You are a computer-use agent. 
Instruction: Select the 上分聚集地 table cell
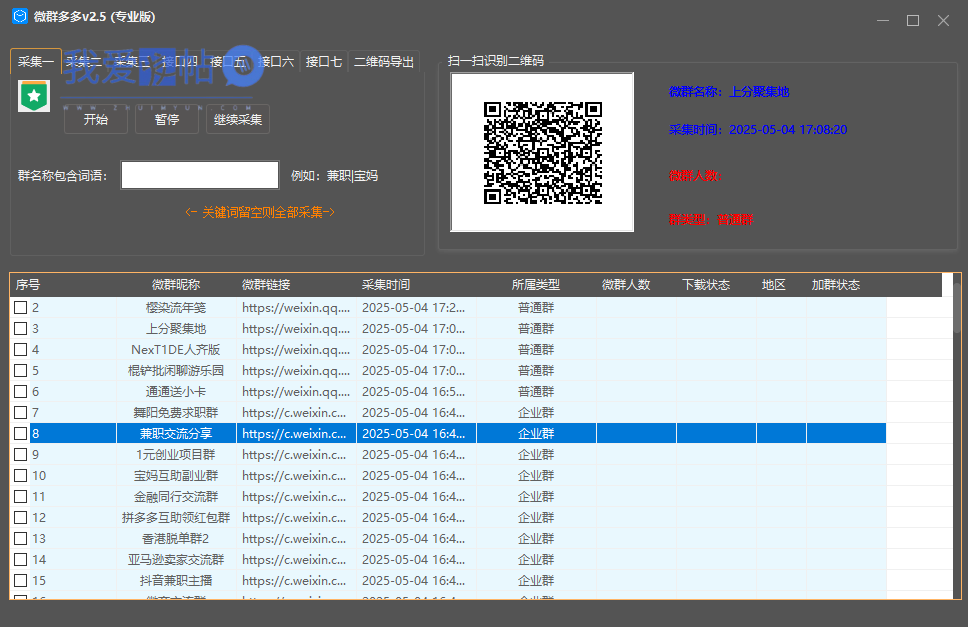[x=176, y=328]
